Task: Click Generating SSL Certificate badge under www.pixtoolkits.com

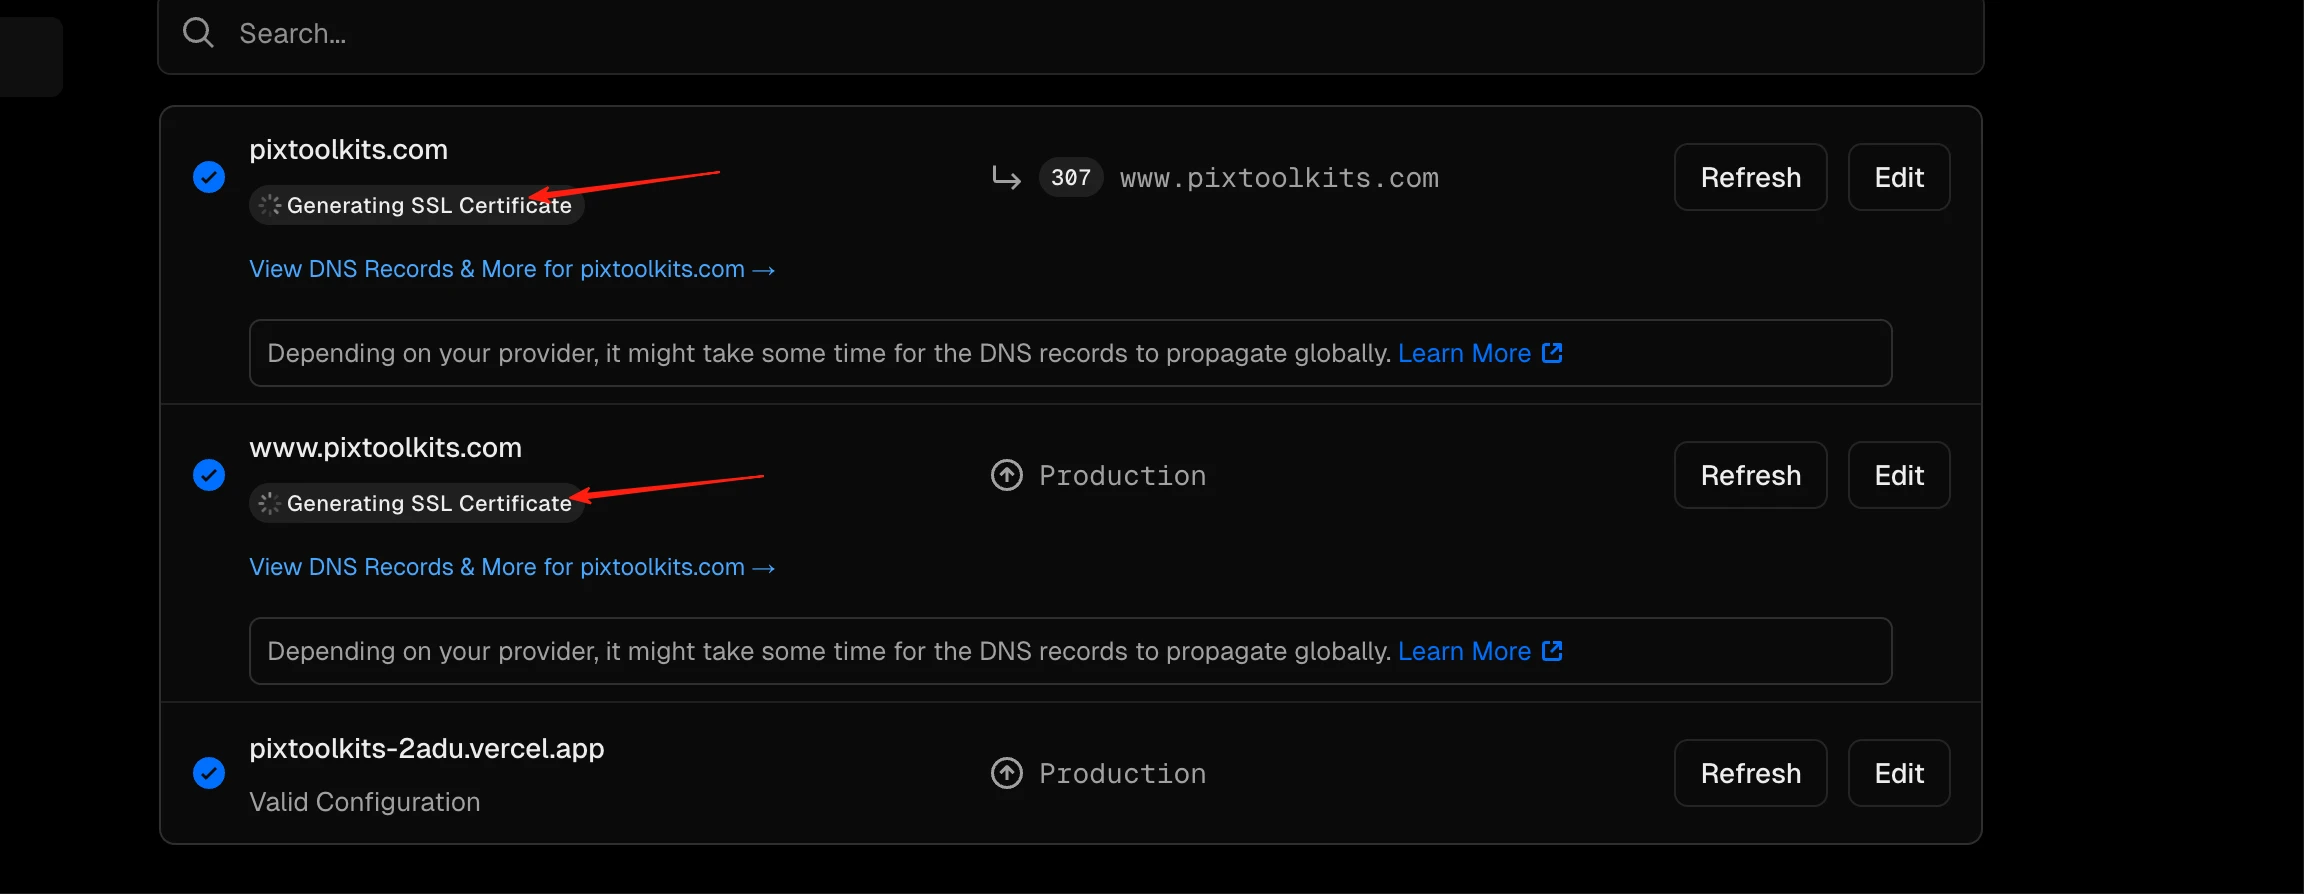Action: [x=416, y=503]
